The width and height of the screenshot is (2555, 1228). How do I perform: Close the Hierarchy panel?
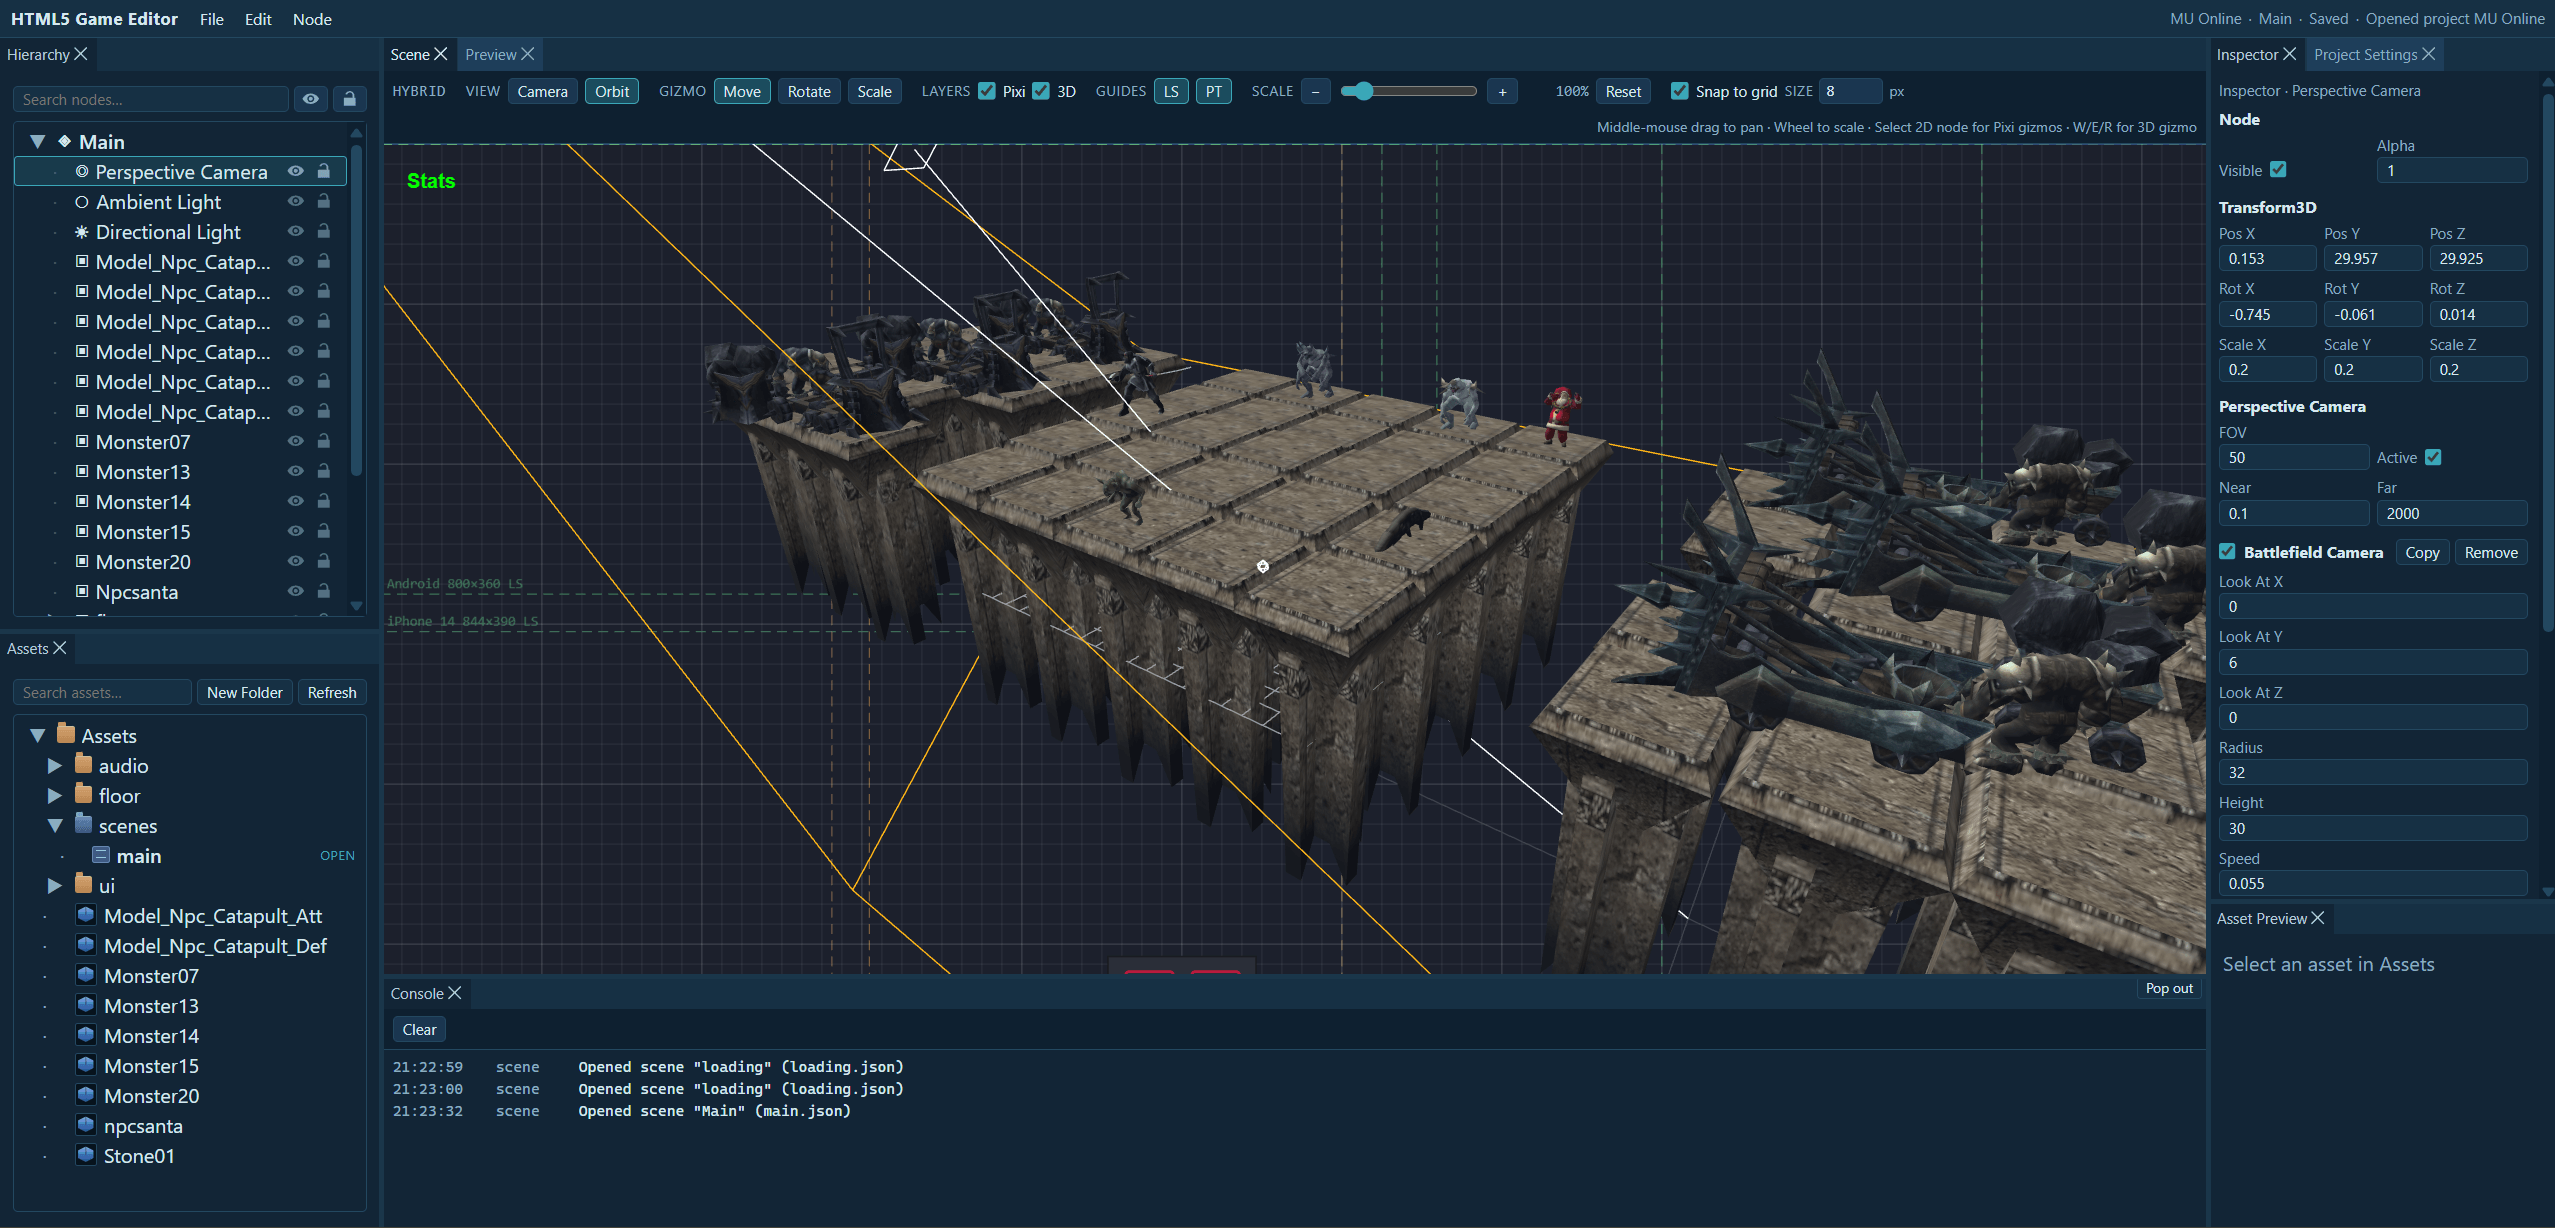pos(81,54)
